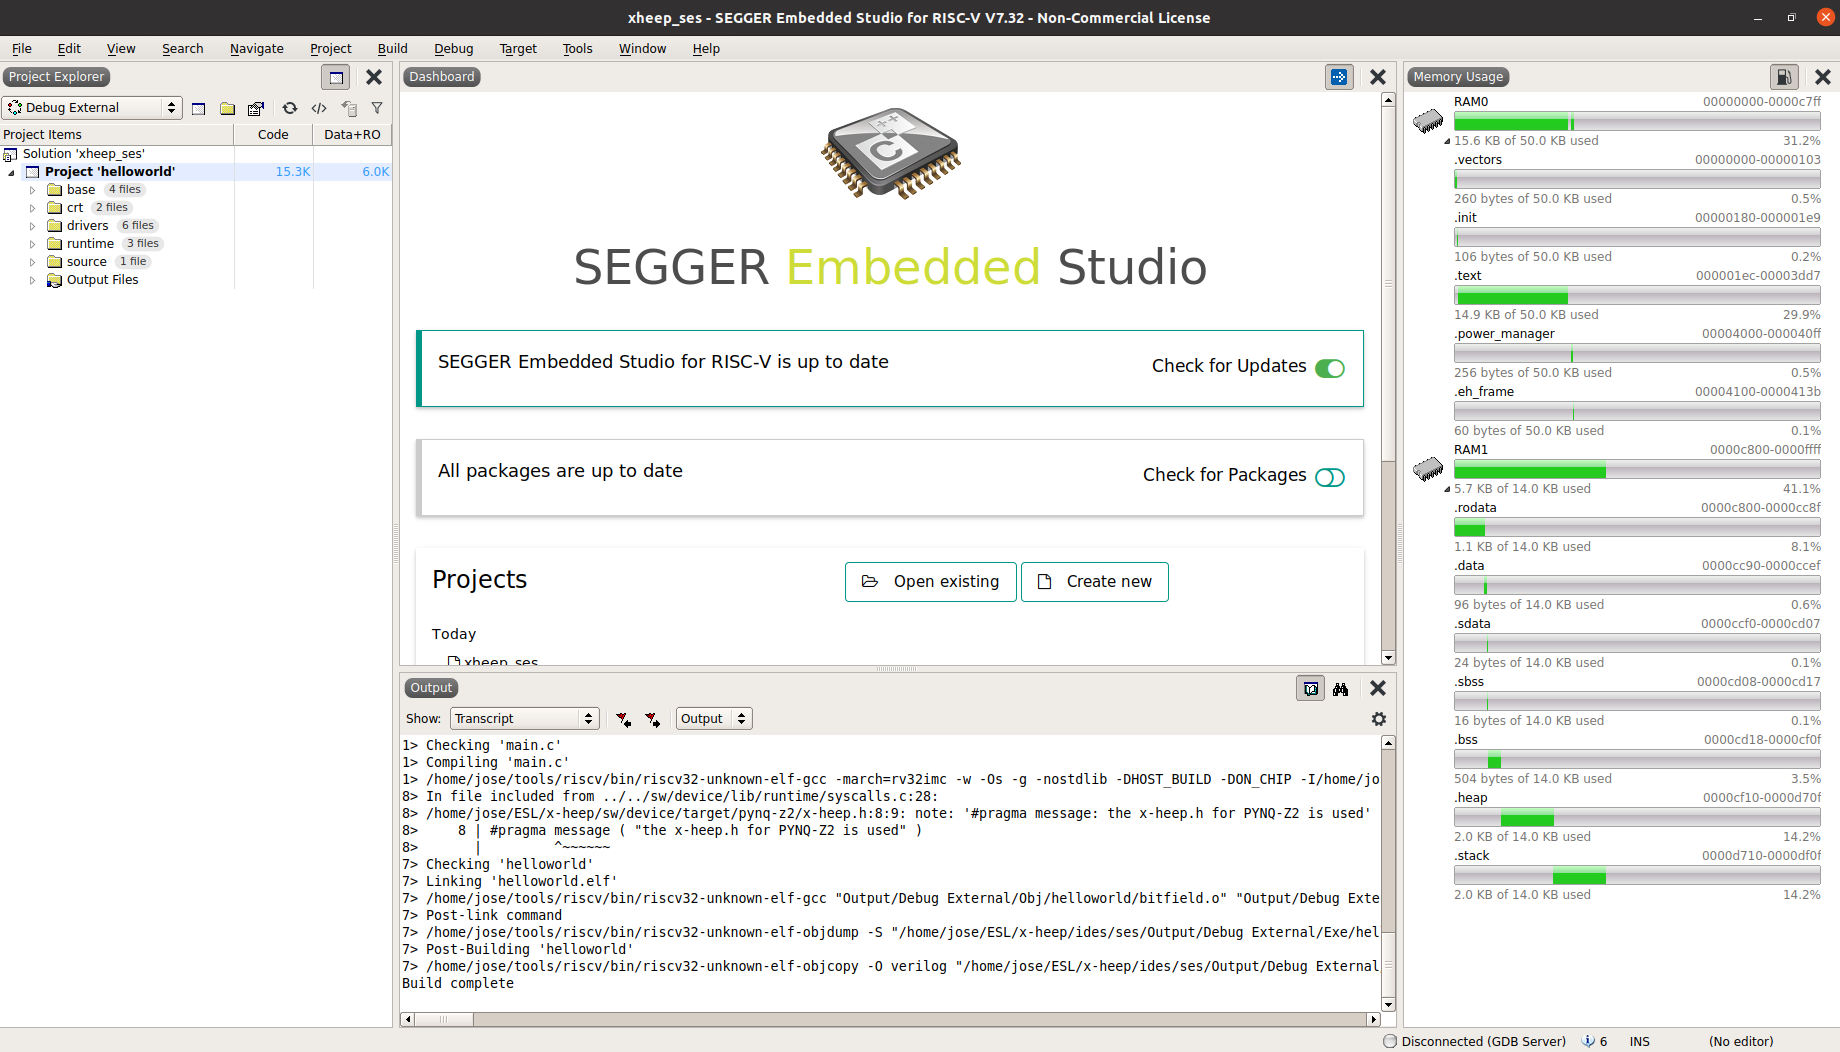Close the Output panel
Image resolution: width=1840 pixels, height=1052 pixels.
click(x=1378, y=688)
